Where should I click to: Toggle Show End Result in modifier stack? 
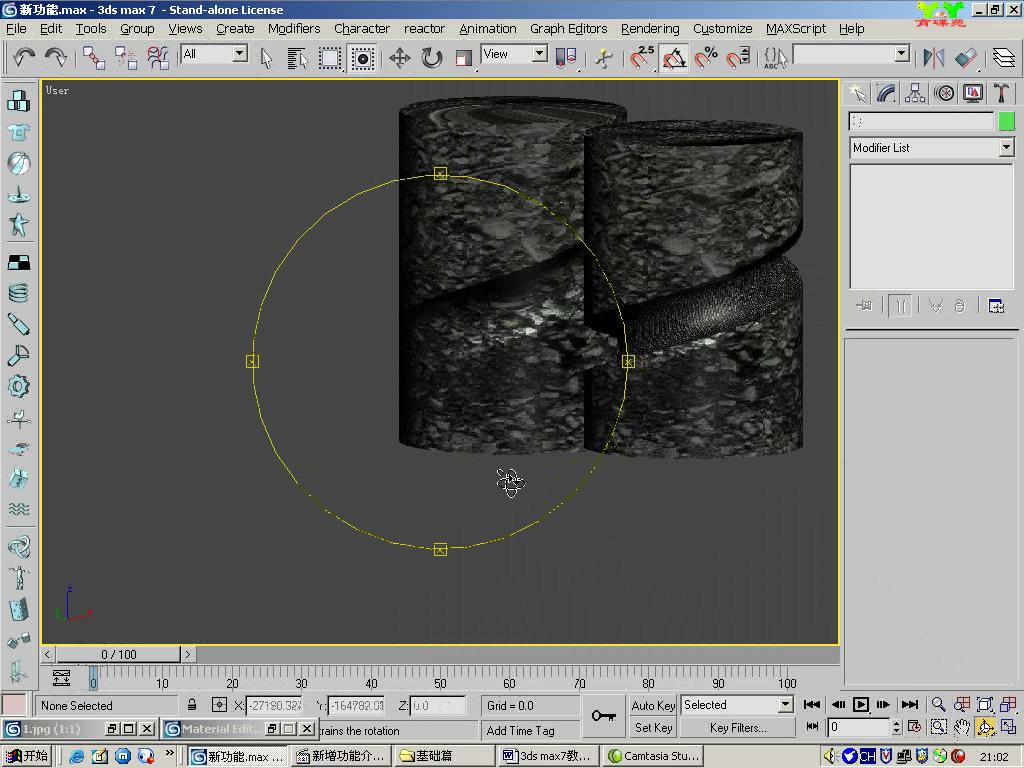[x=901, y=306]
